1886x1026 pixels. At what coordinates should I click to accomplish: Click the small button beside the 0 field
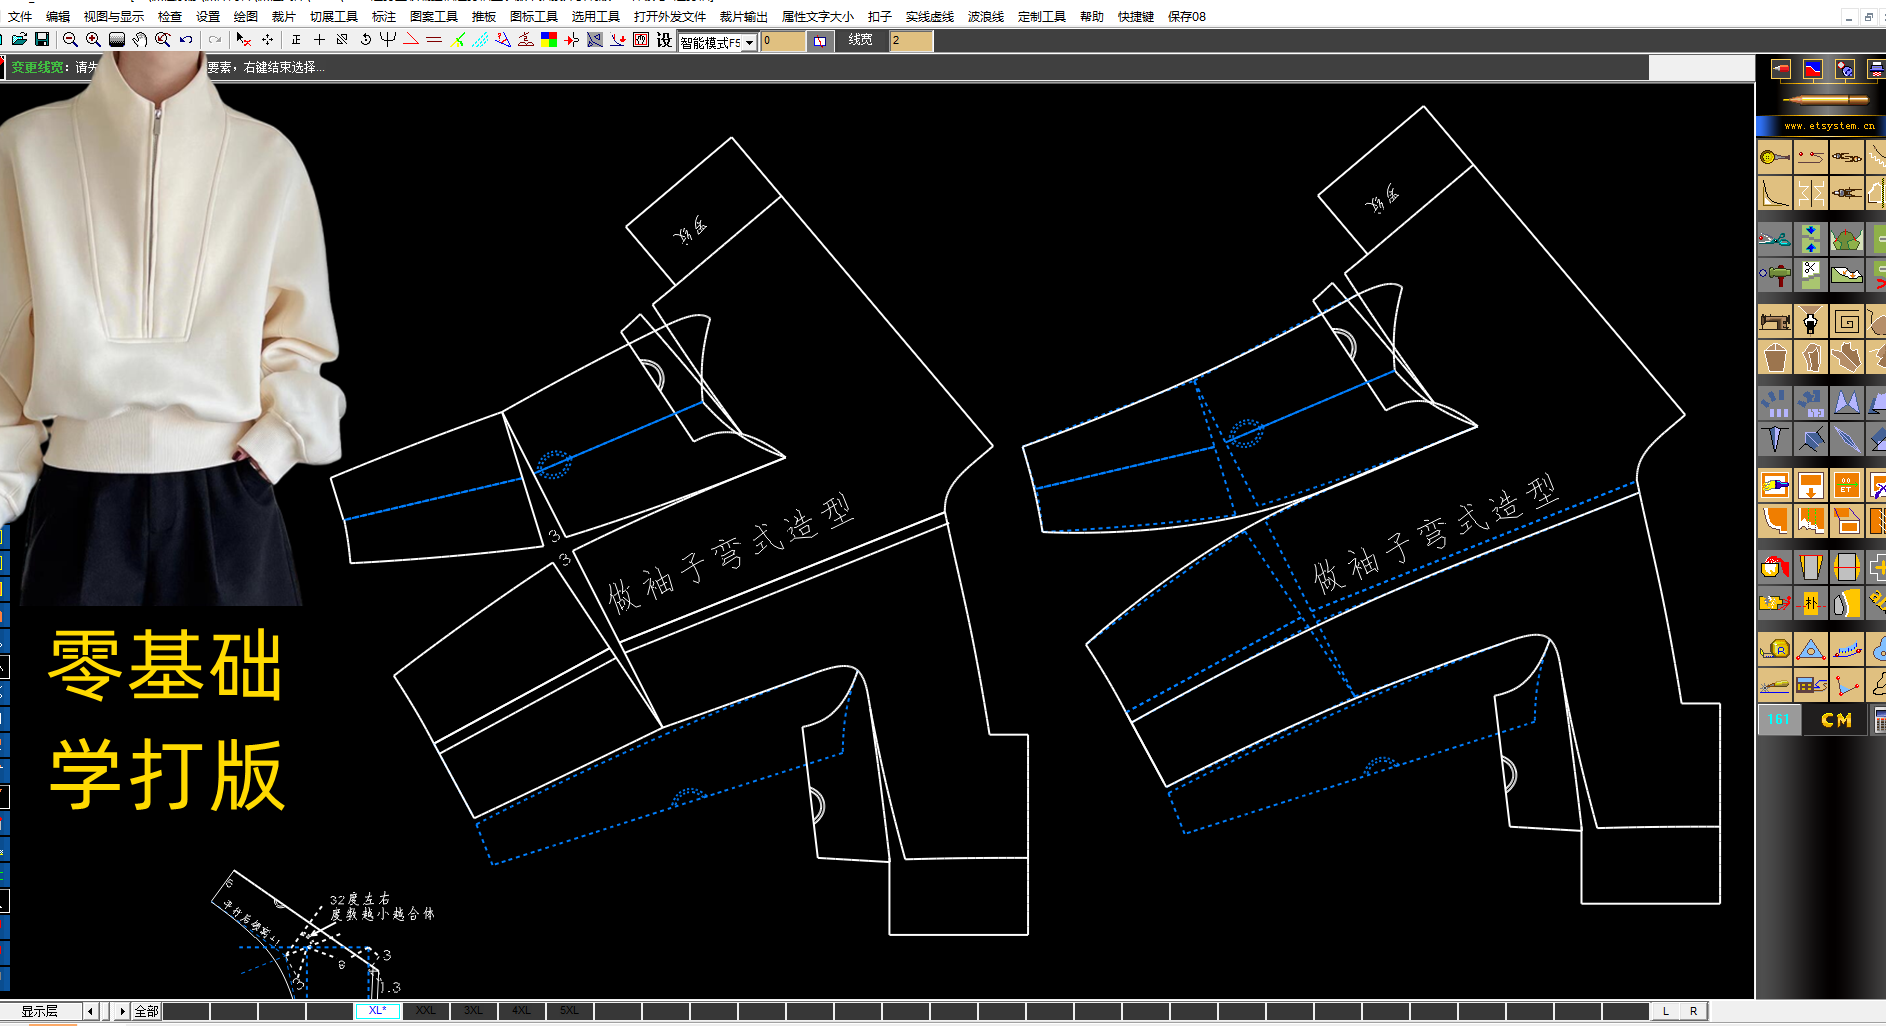[x=820, y=41]
